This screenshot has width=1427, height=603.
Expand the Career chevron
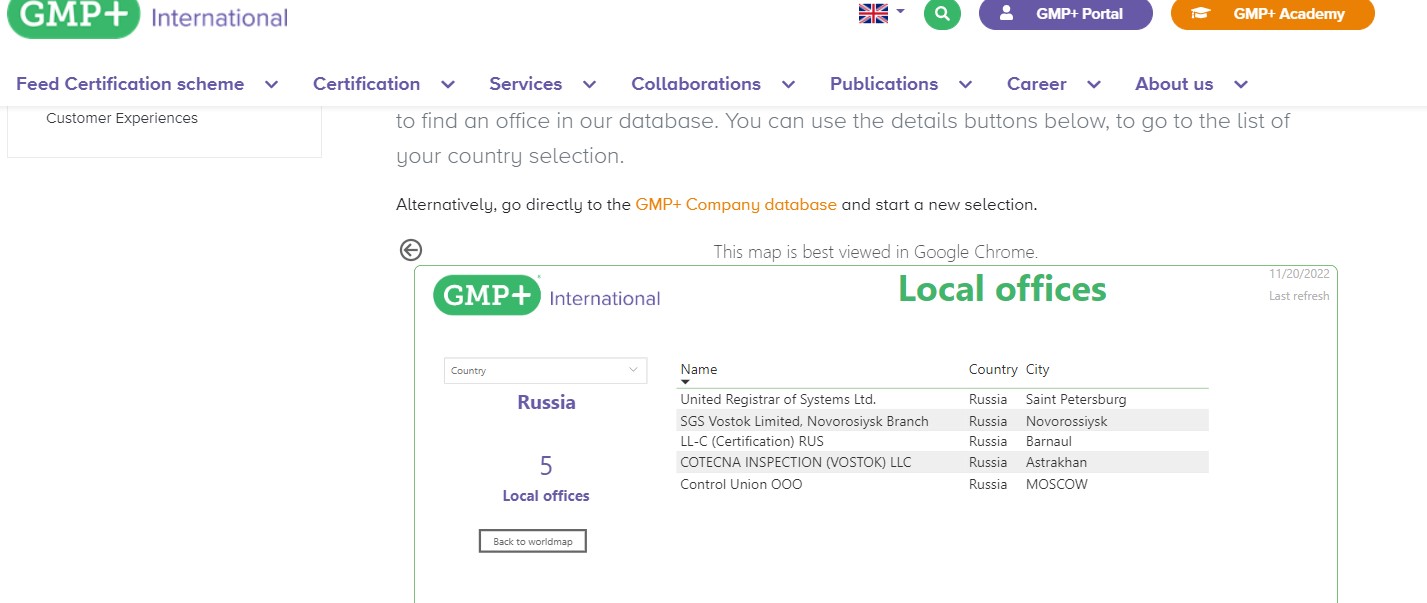click(1094, 85)
